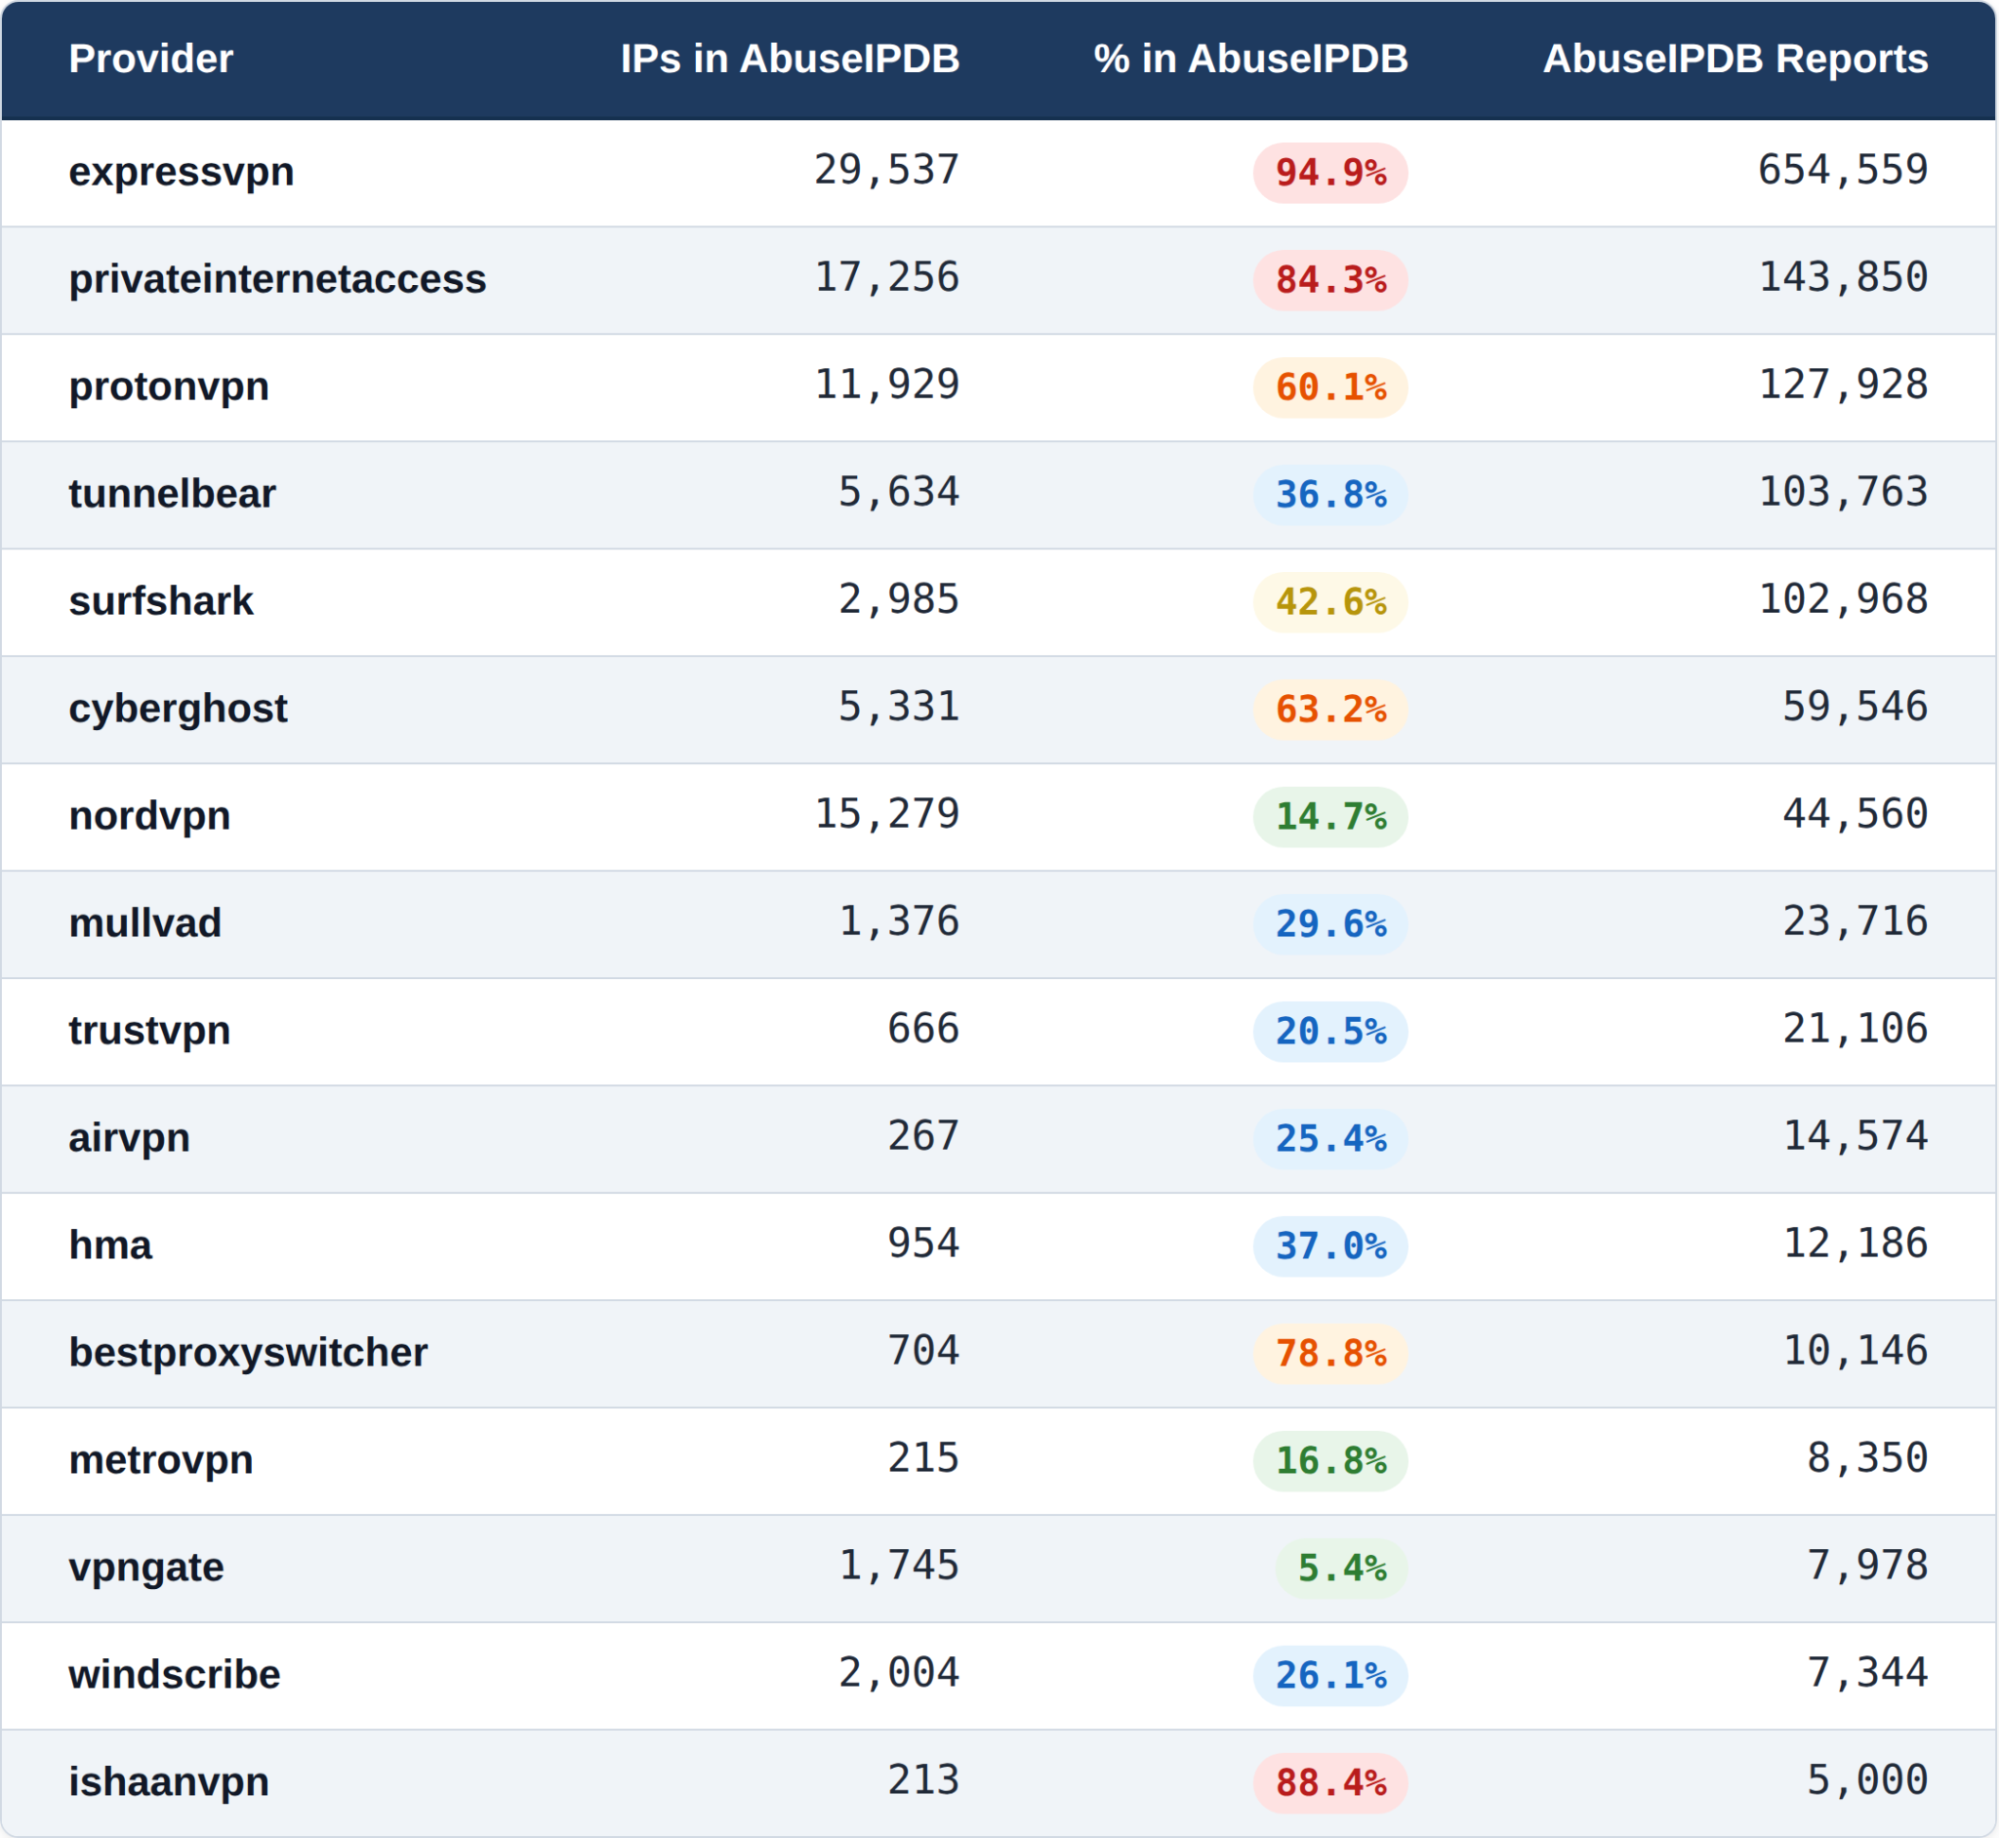Click the expressvpn provider name
Viewport: 1999px width, 1838px height.
coord(181,172)
